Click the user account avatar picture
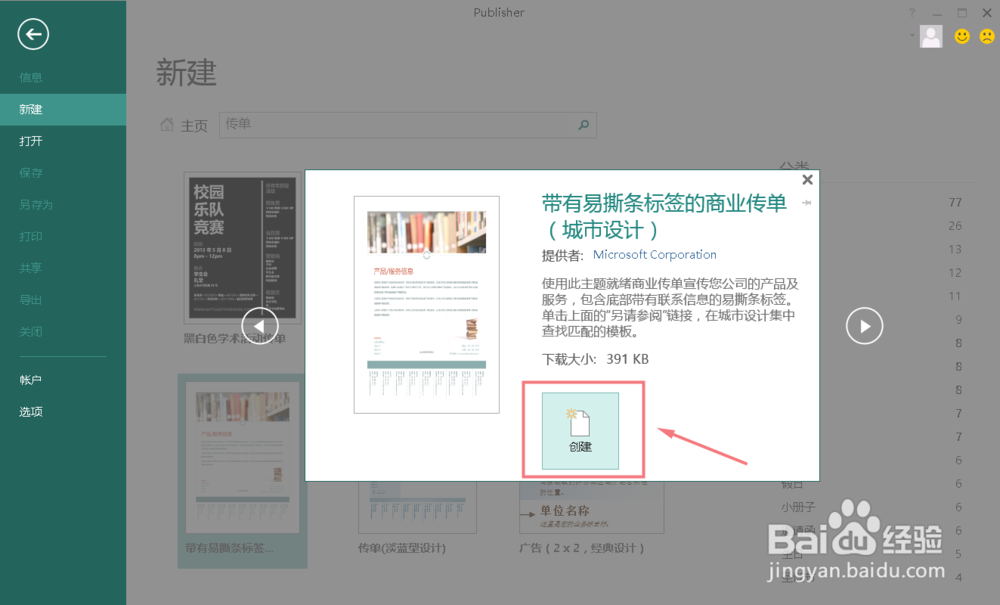Viewport: 1000px width, 605px height. pyautogui.click(x=931, y=36)
